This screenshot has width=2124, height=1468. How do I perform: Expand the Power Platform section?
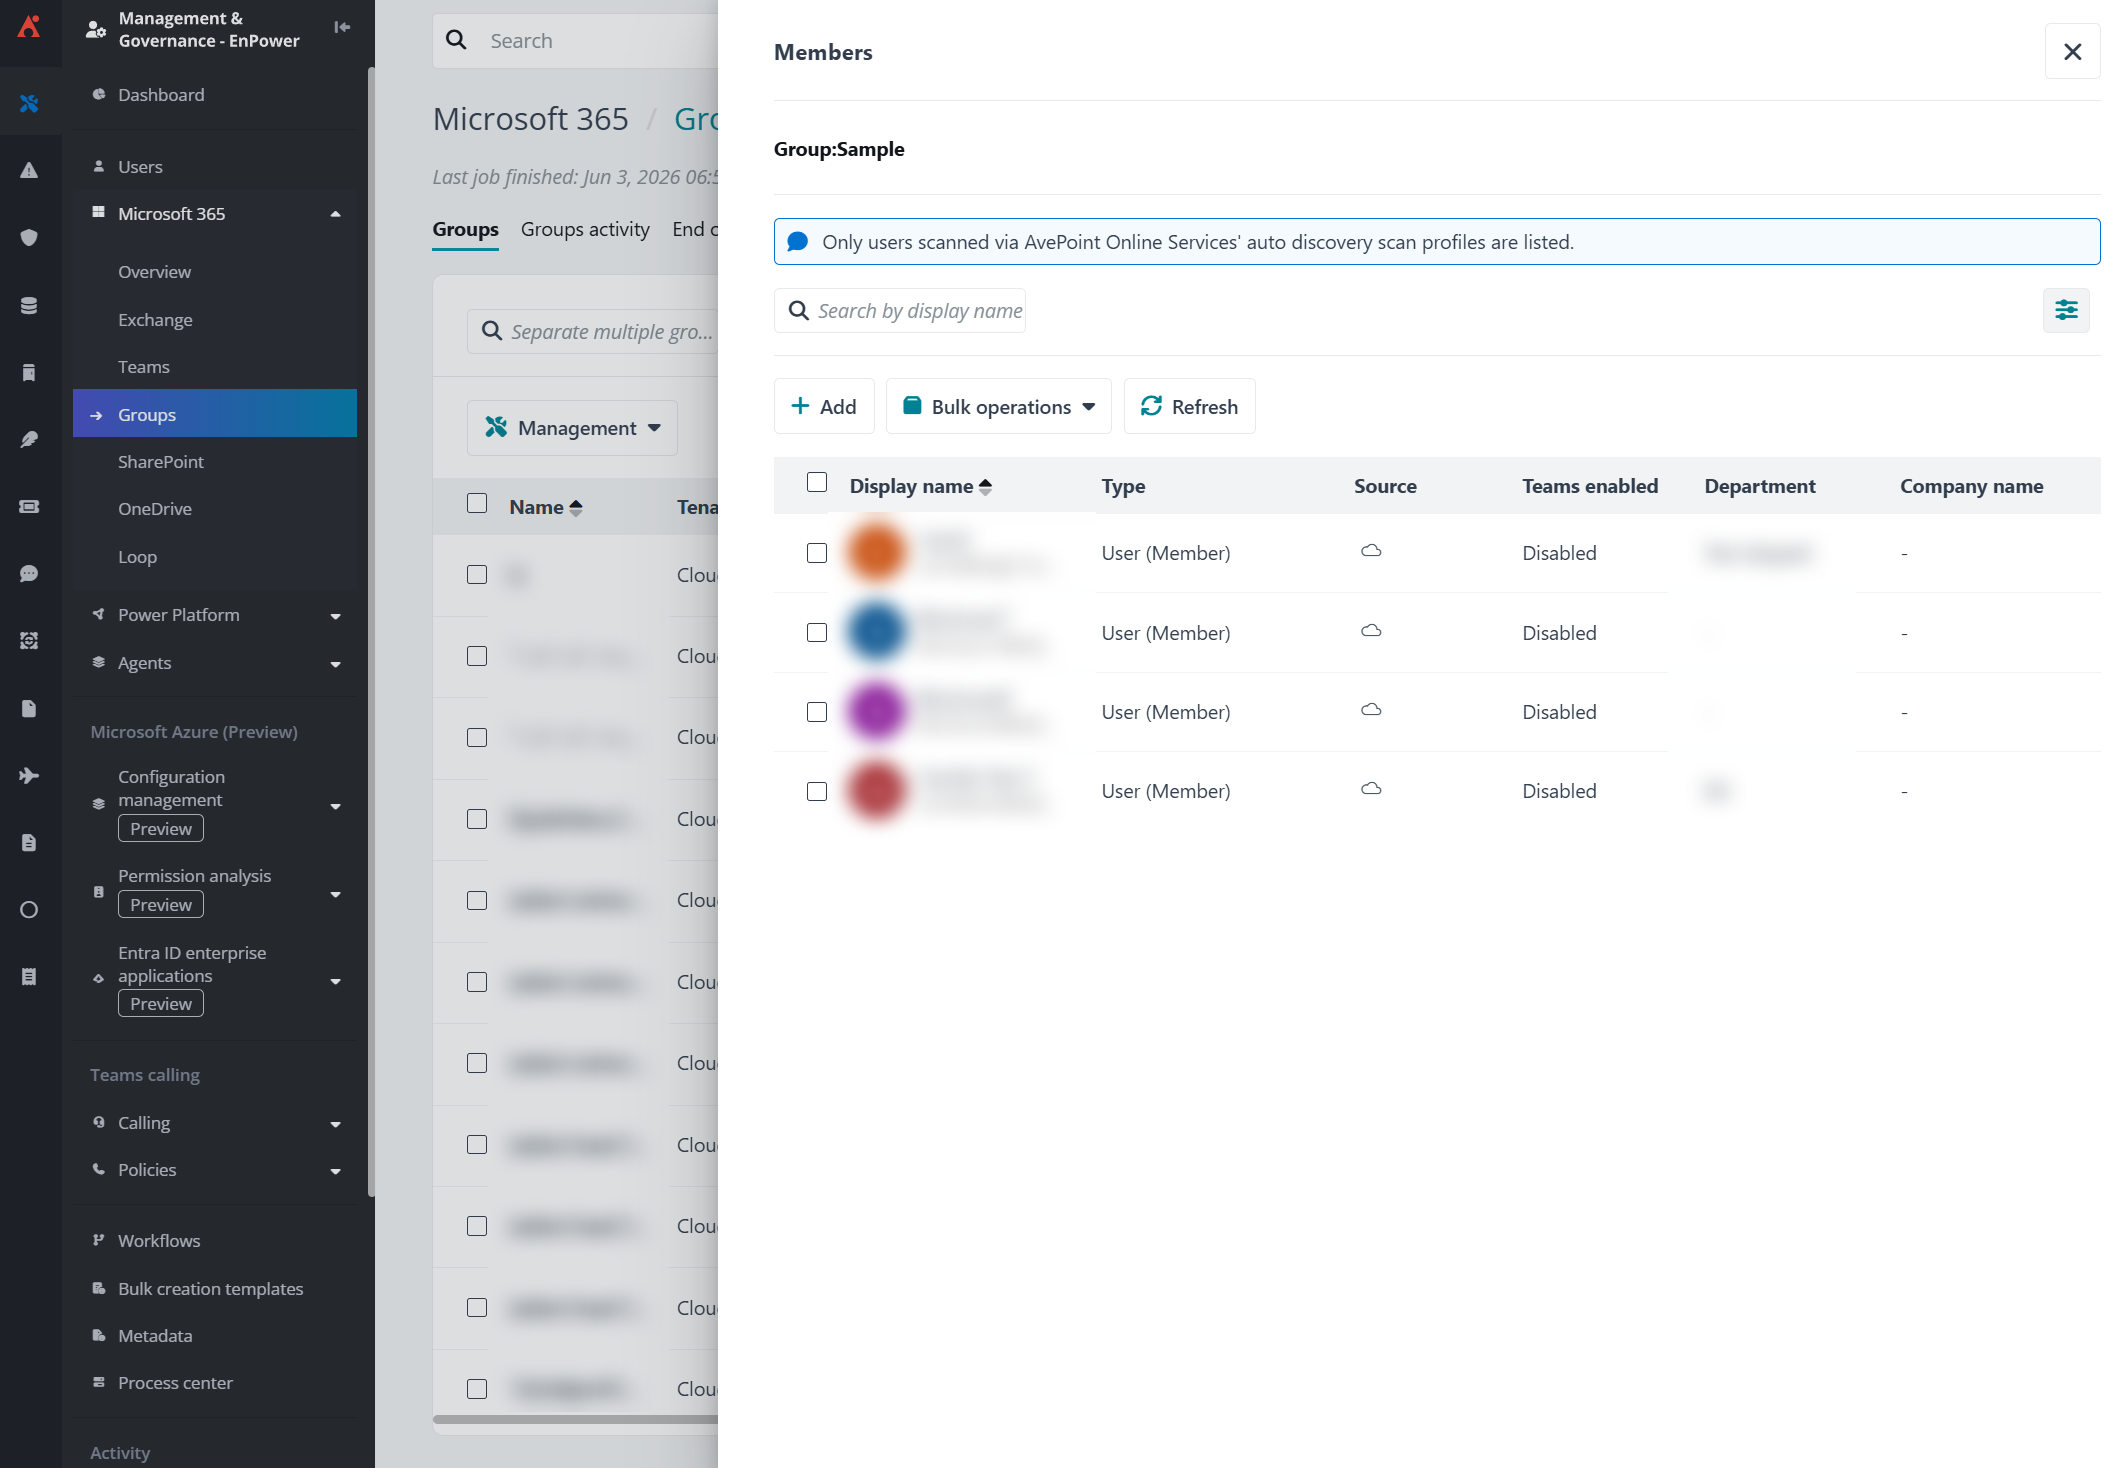336,616
